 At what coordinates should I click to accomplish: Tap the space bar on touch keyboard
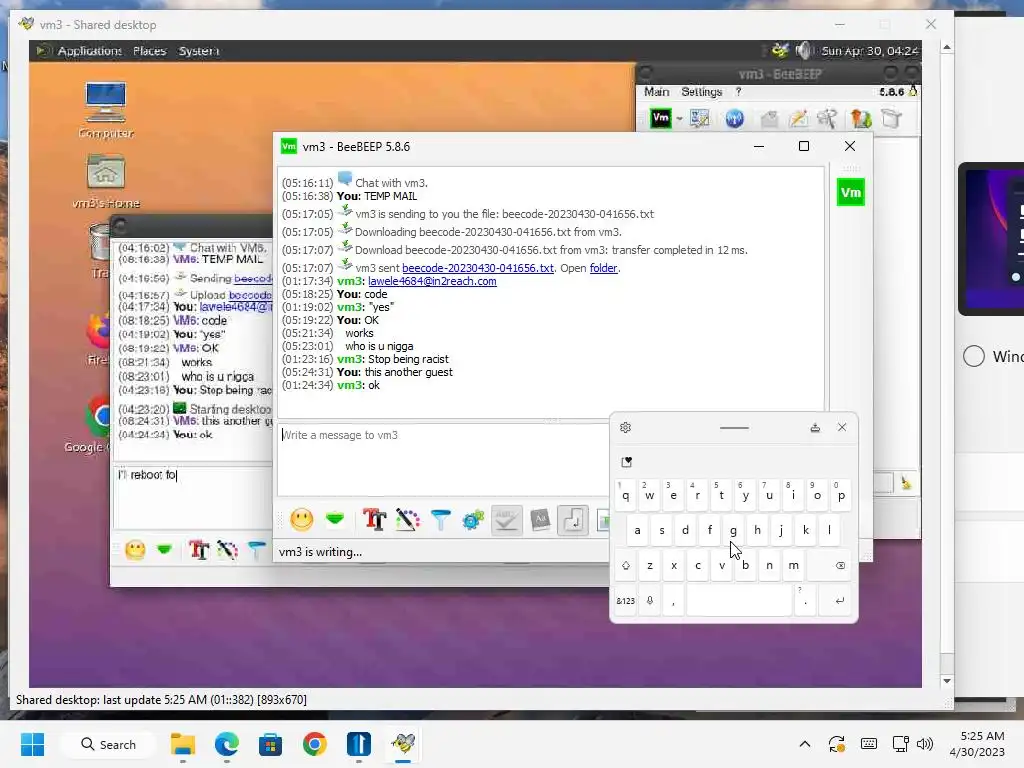tap(739, 601)
